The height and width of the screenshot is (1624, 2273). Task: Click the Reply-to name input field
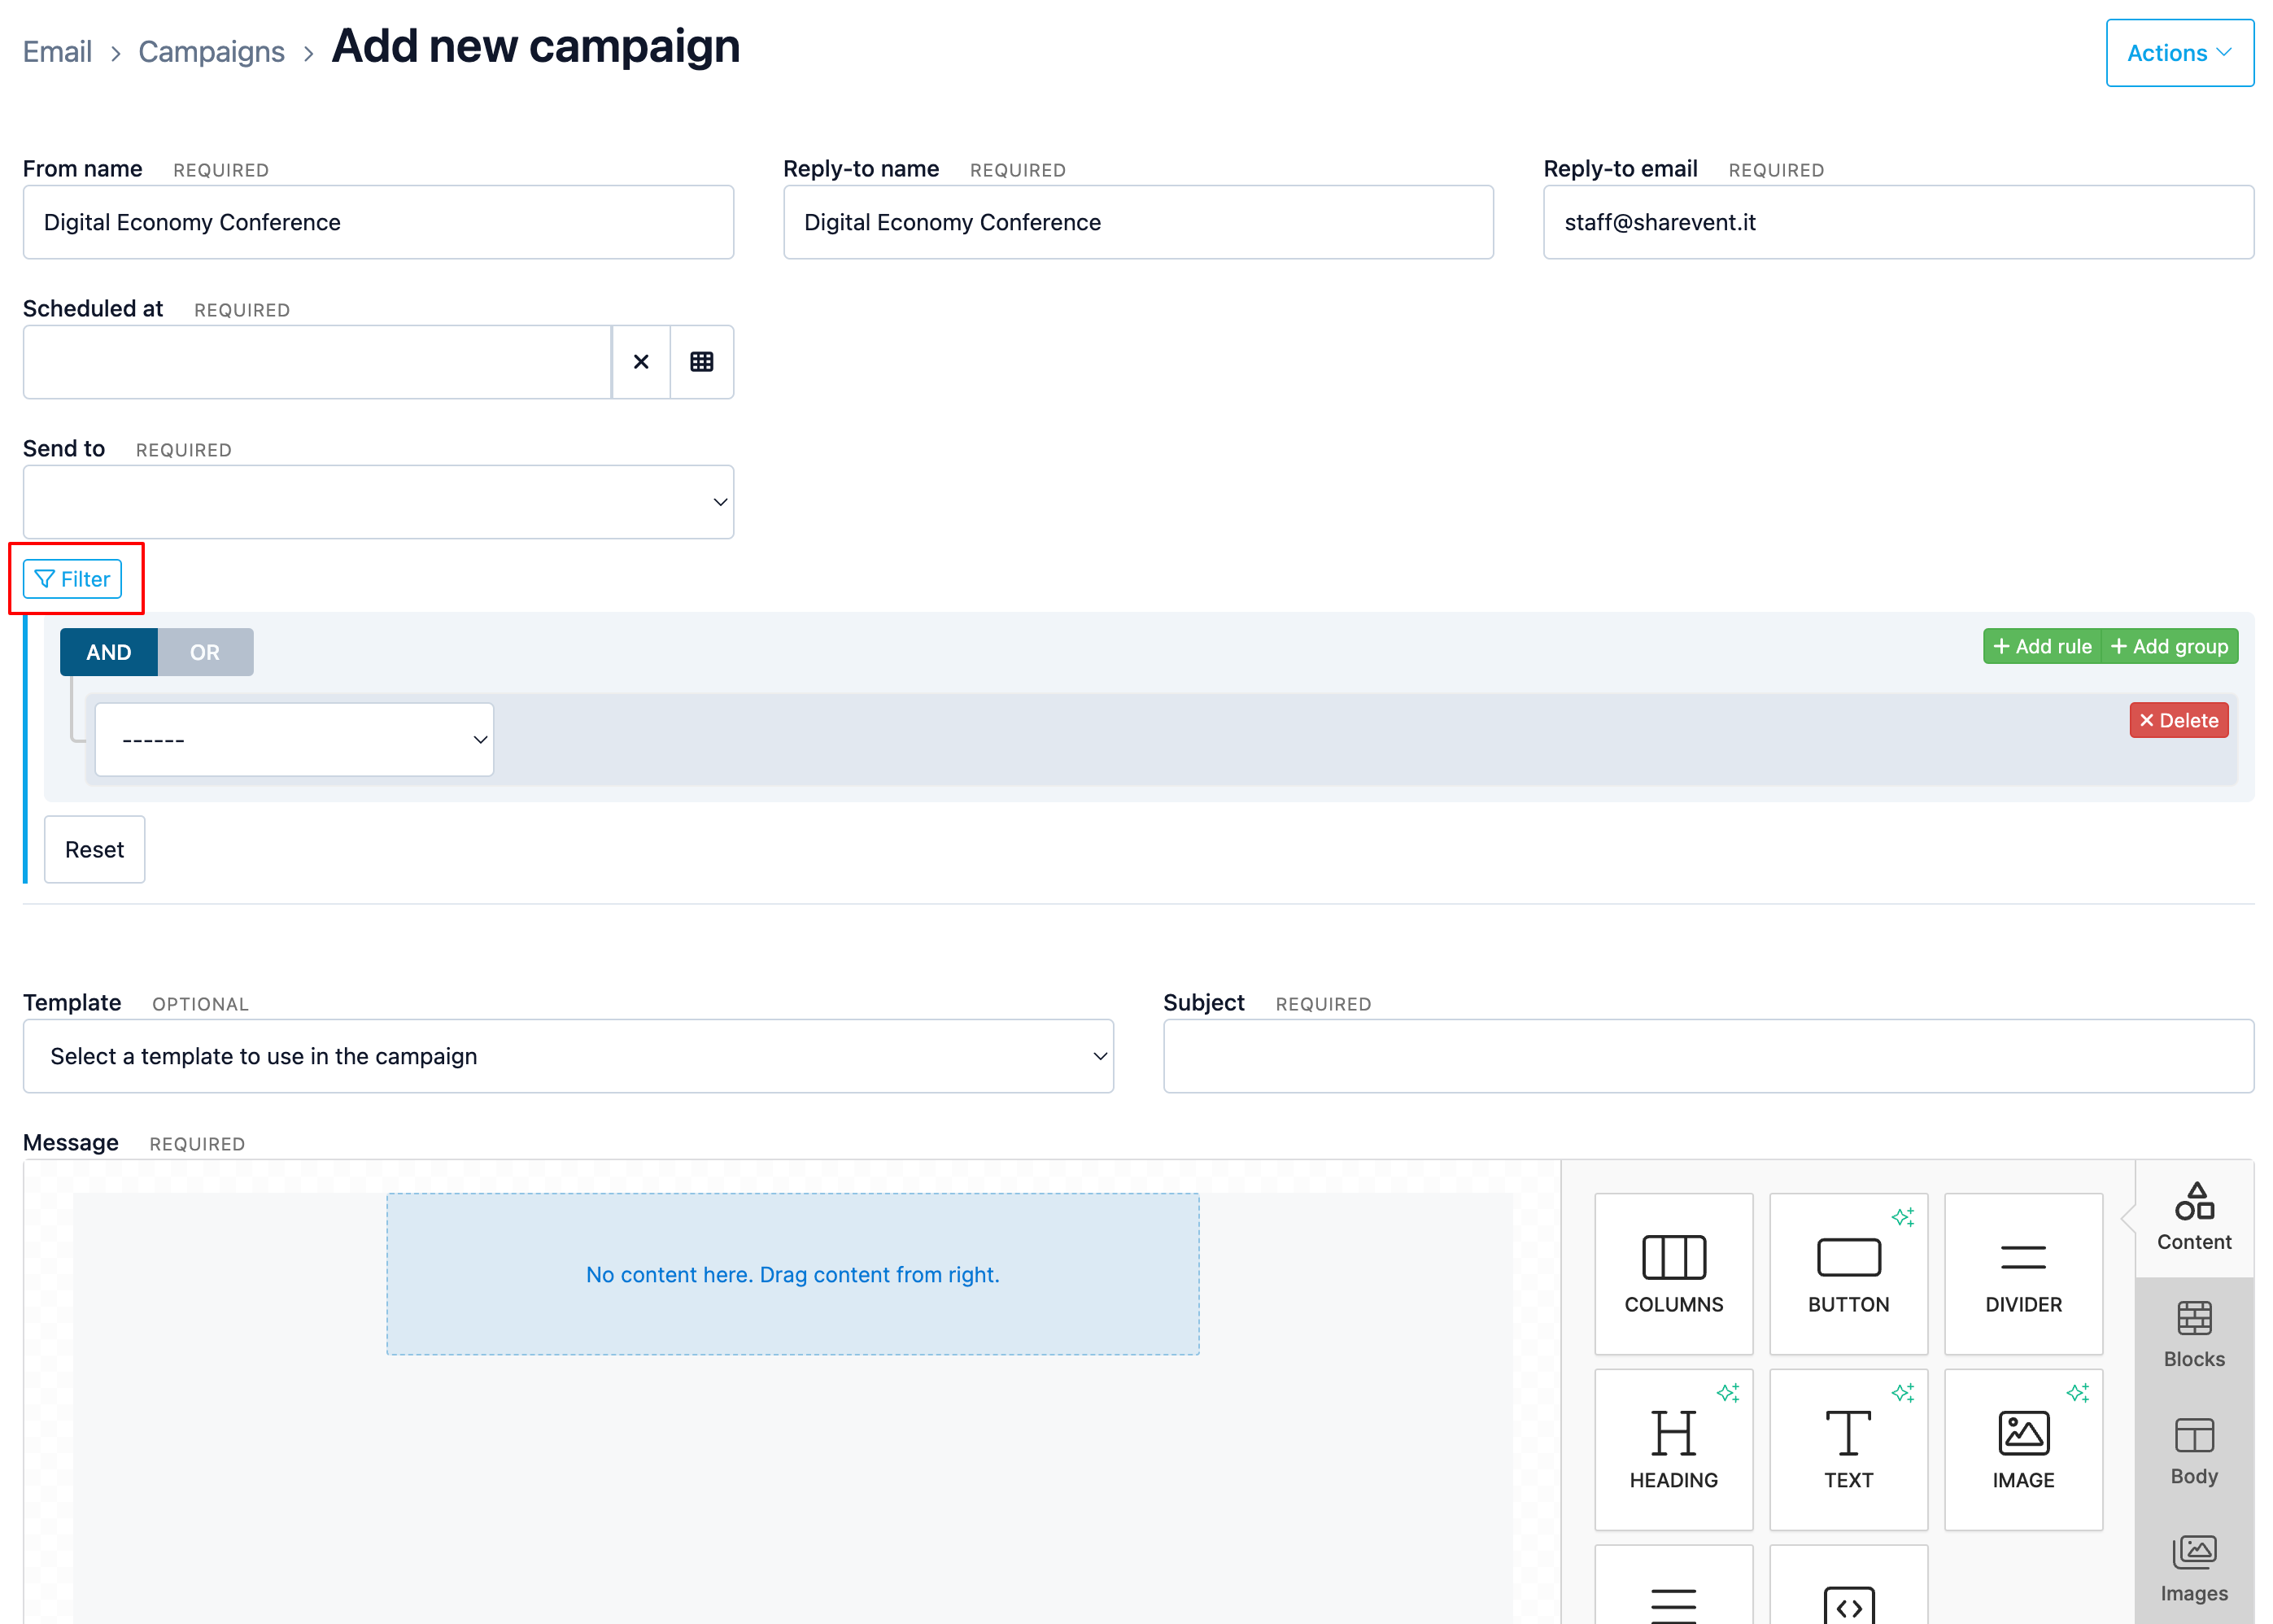pyautogui.click(x=1138, y=222)
